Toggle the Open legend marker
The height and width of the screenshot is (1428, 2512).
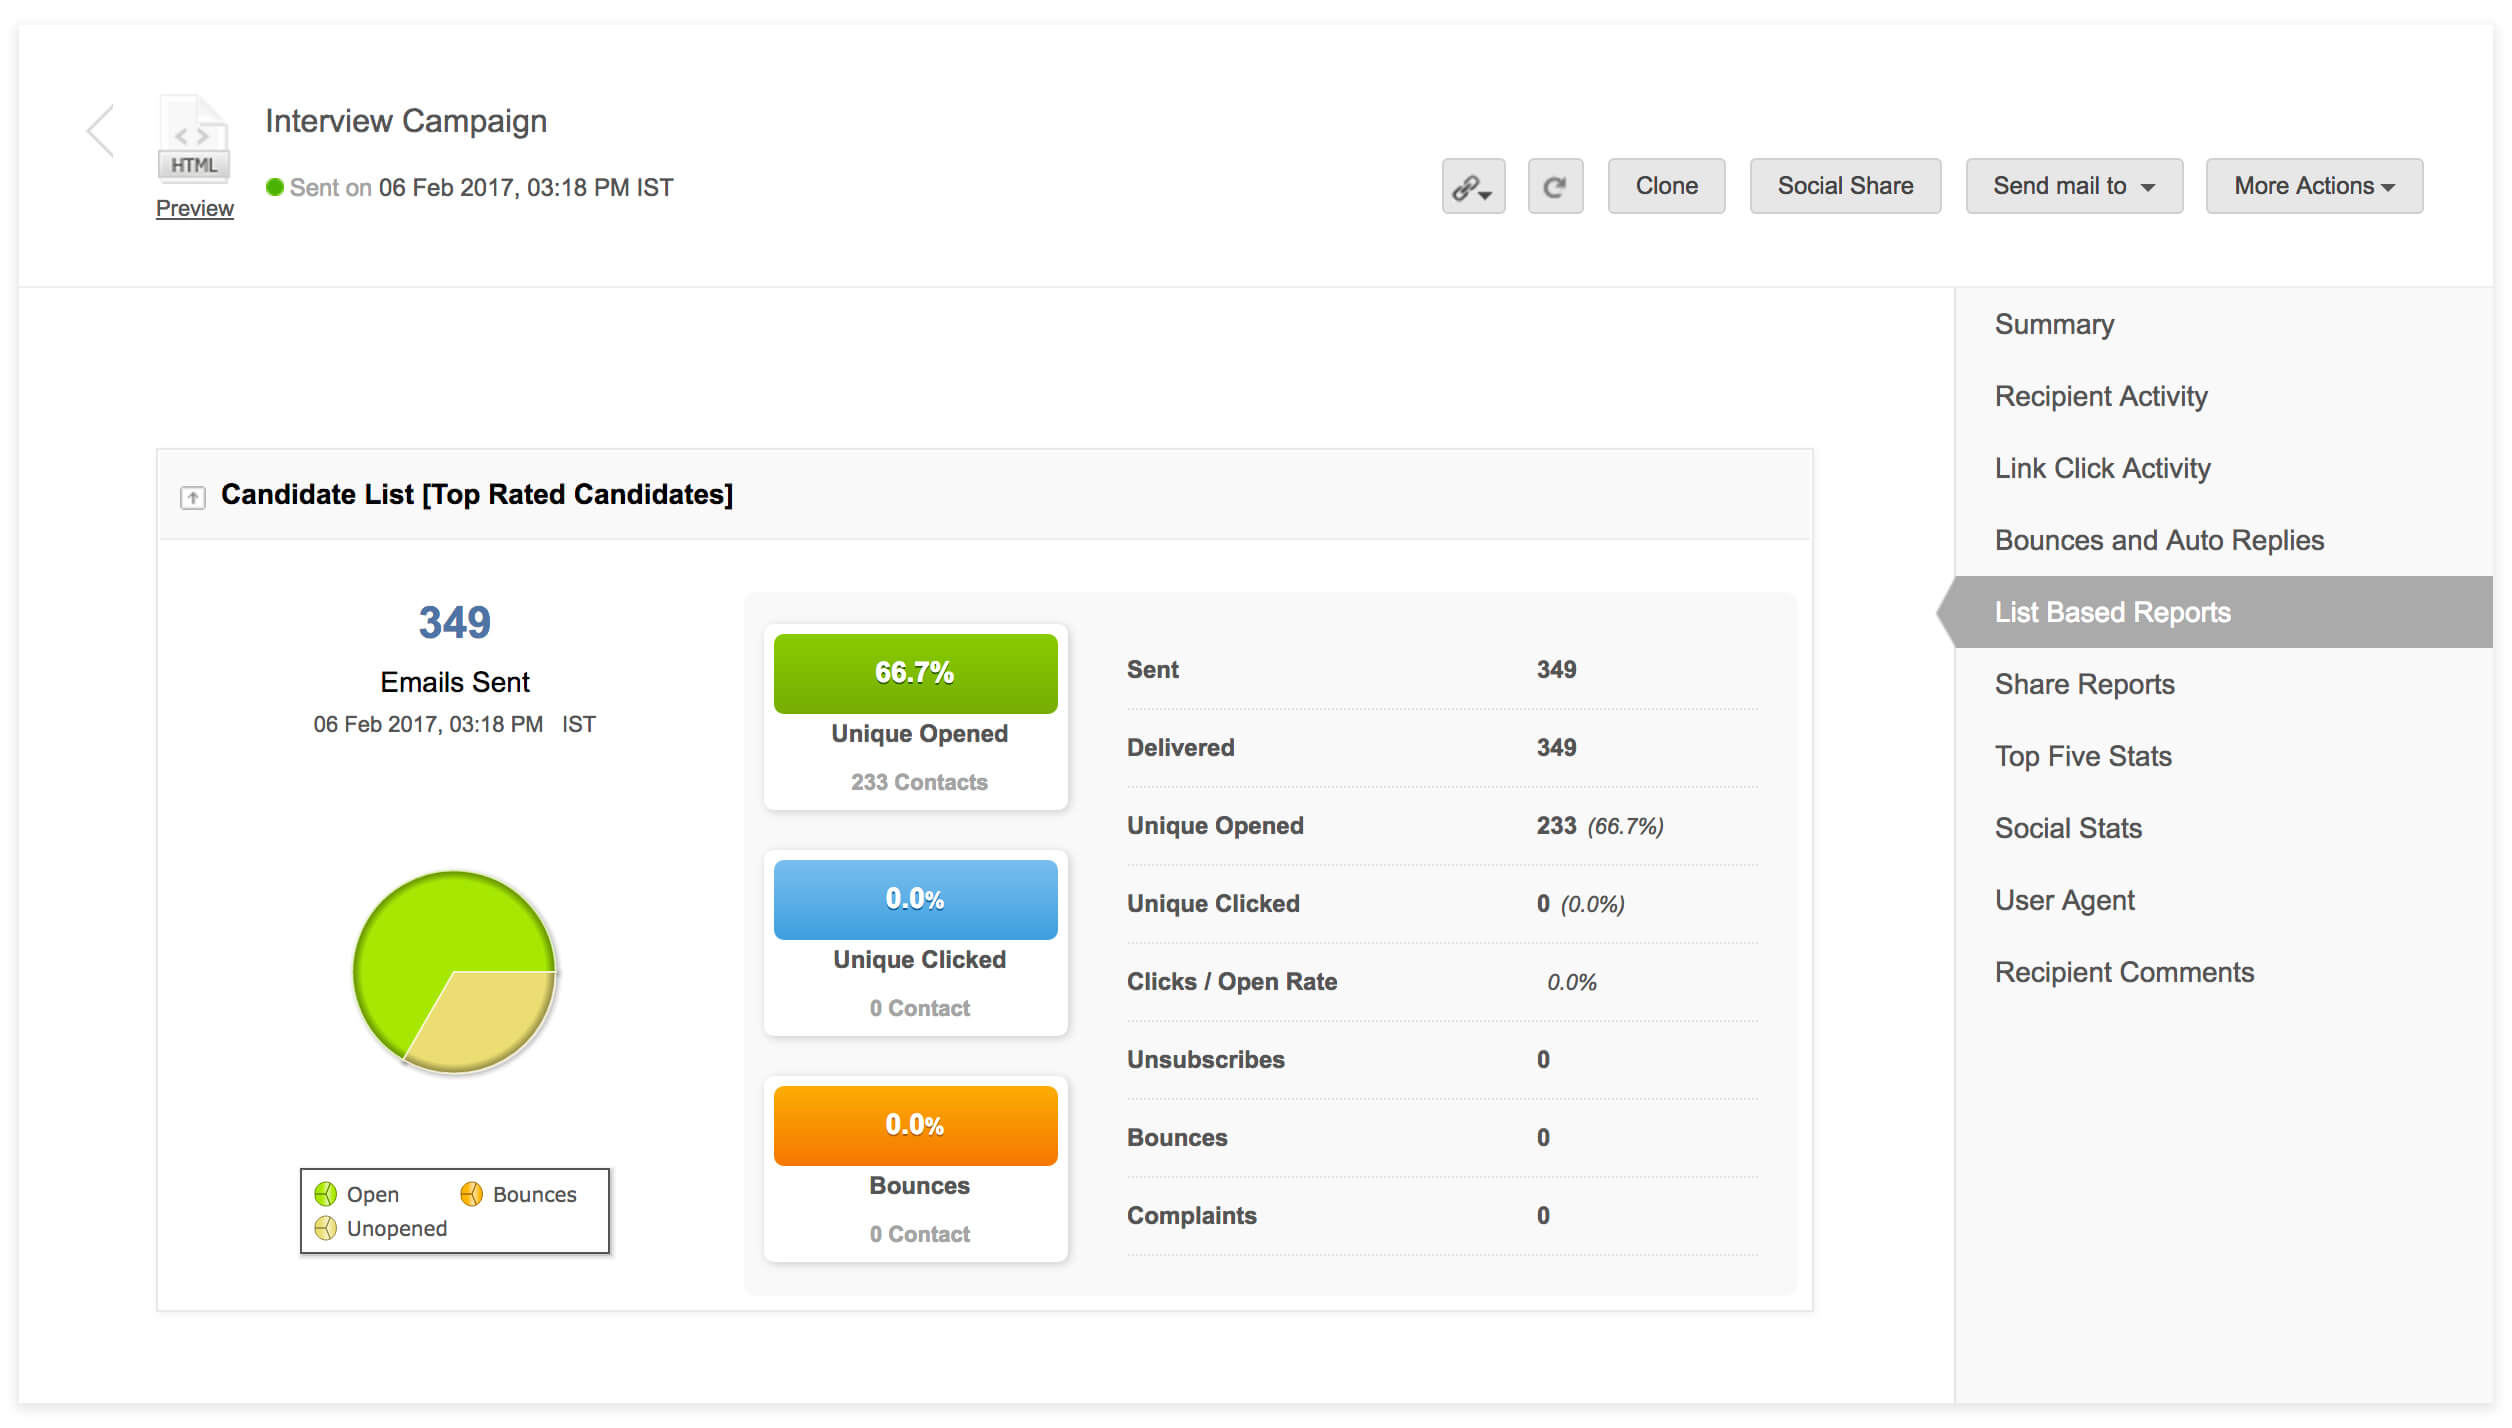click(x=326, y=1194)
